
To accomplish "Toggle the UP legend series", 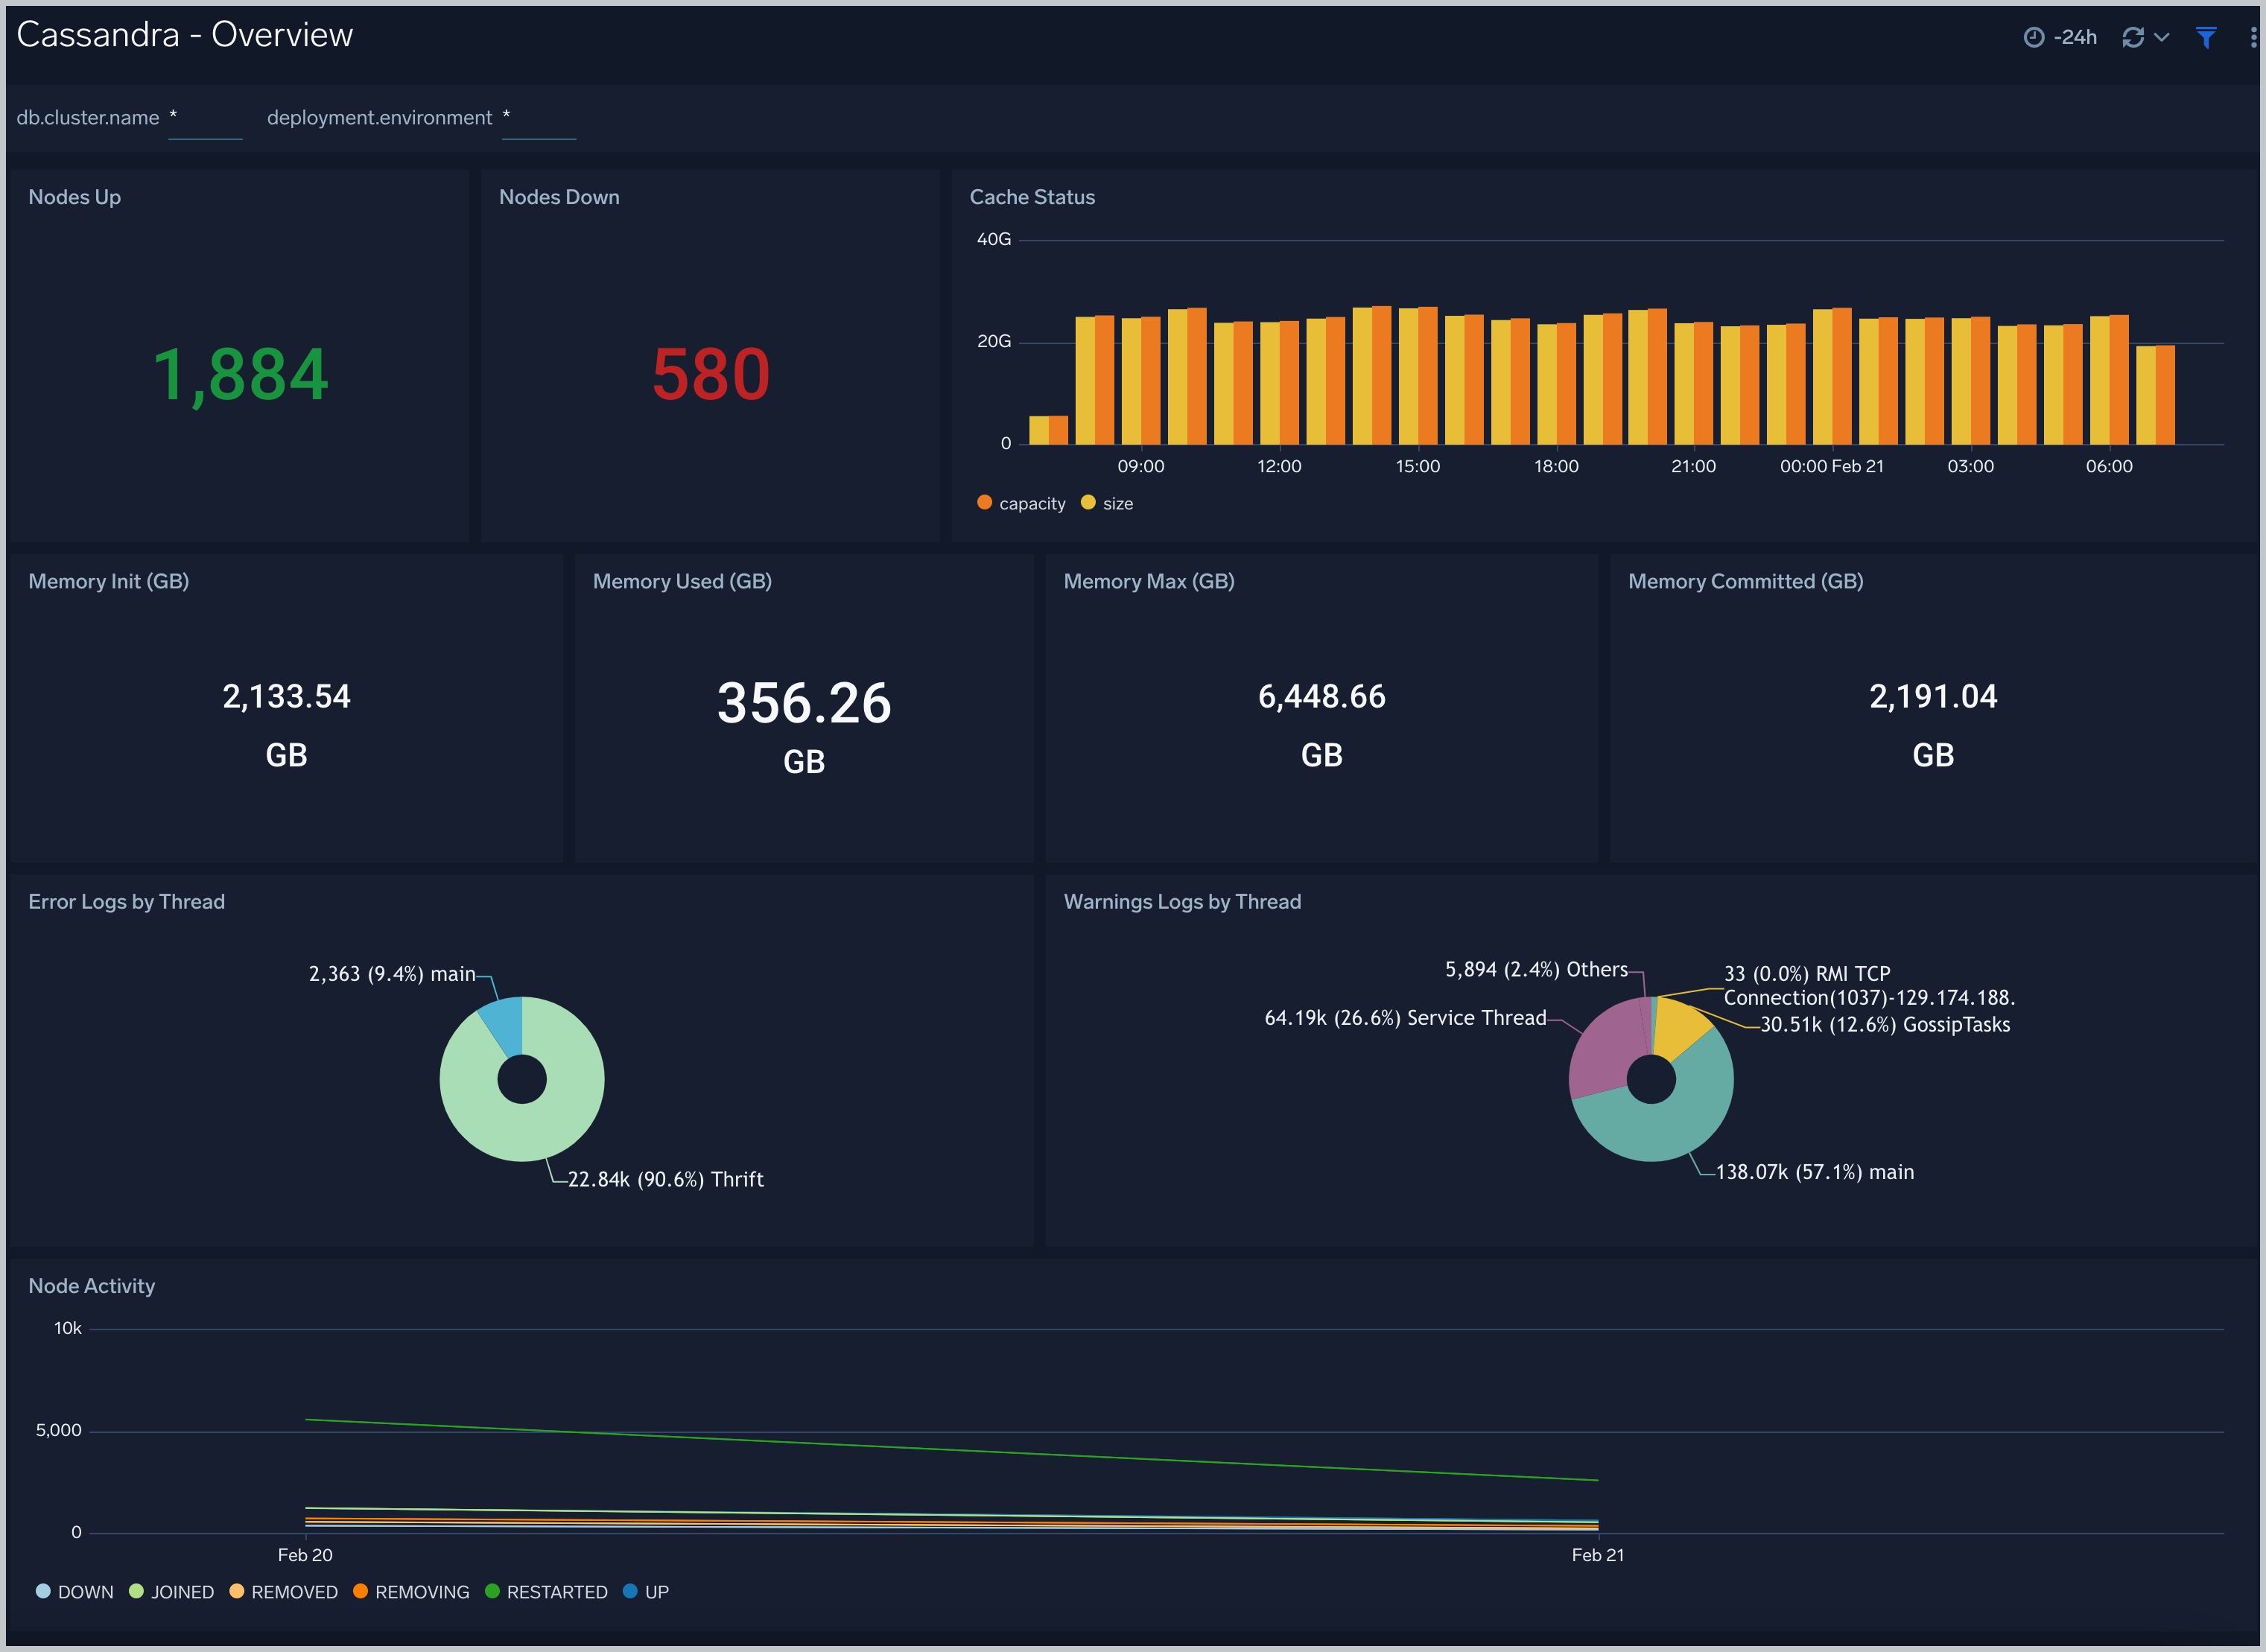I will tap(646, 1591).
